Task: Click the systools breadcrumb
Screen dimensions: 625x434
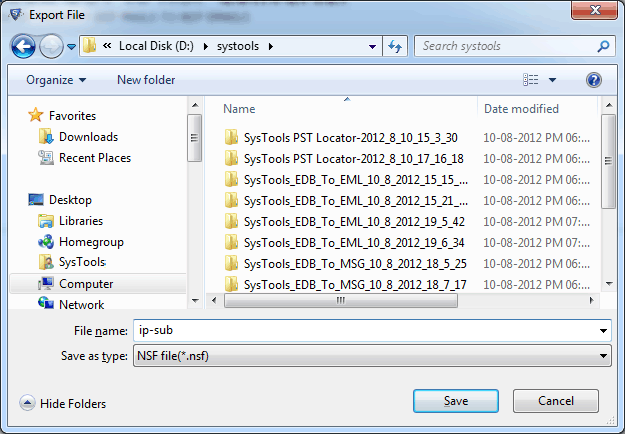Action: pyautogui.click(x=238, y=46)
